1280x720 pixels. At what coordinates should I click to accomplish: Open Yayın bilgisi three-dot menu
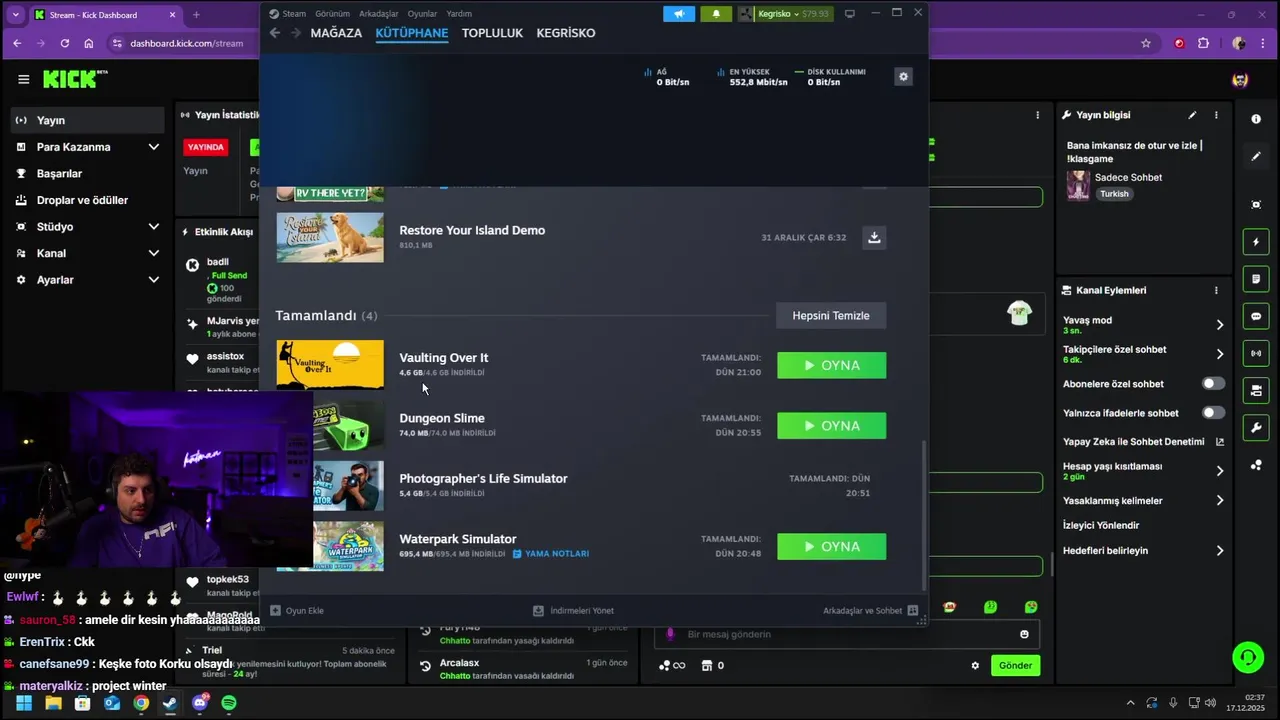coord(1216,115)
